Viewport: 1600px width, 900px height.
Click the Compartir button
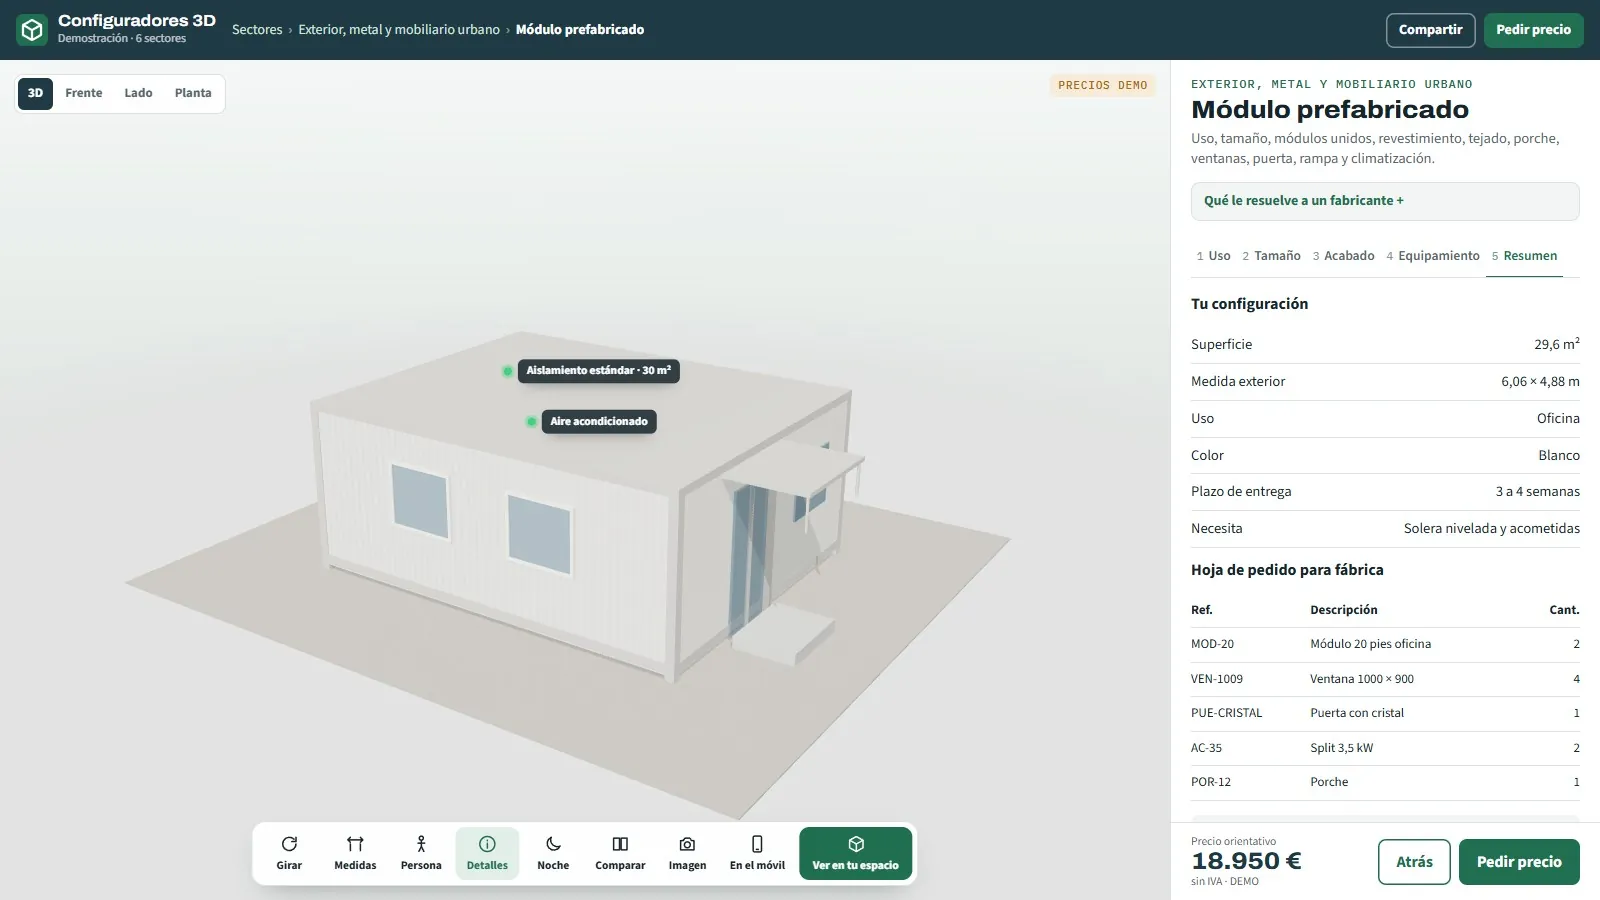[x=1430, y=30]
